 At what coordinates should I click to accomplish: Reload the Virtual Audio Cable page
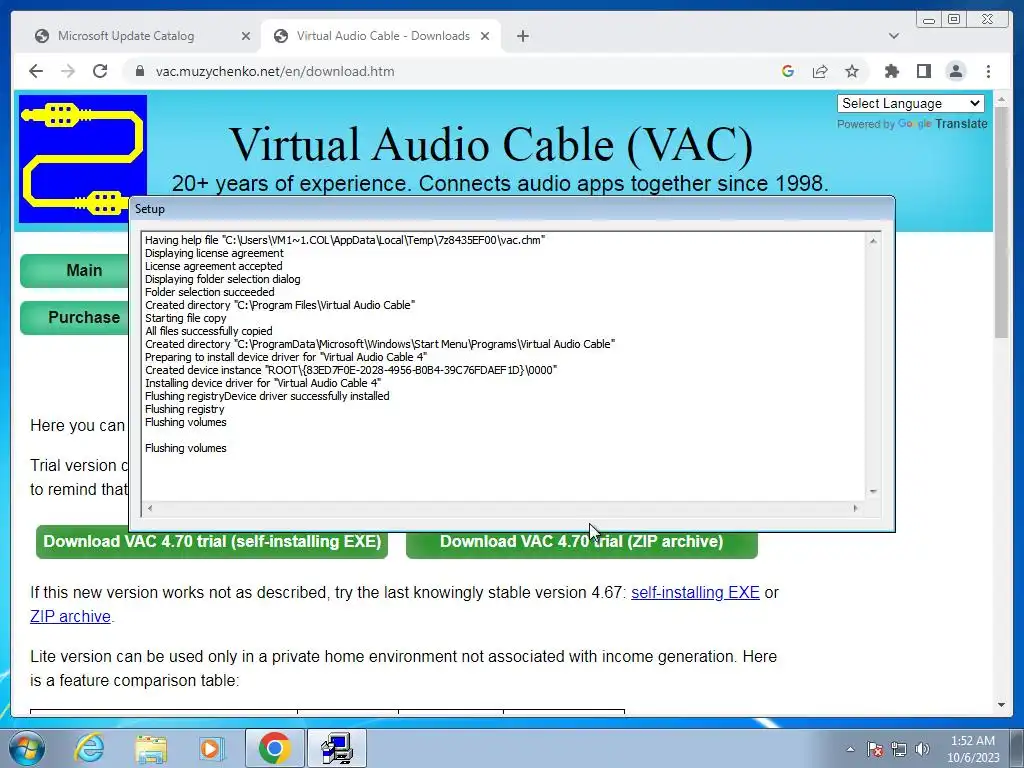100,71
